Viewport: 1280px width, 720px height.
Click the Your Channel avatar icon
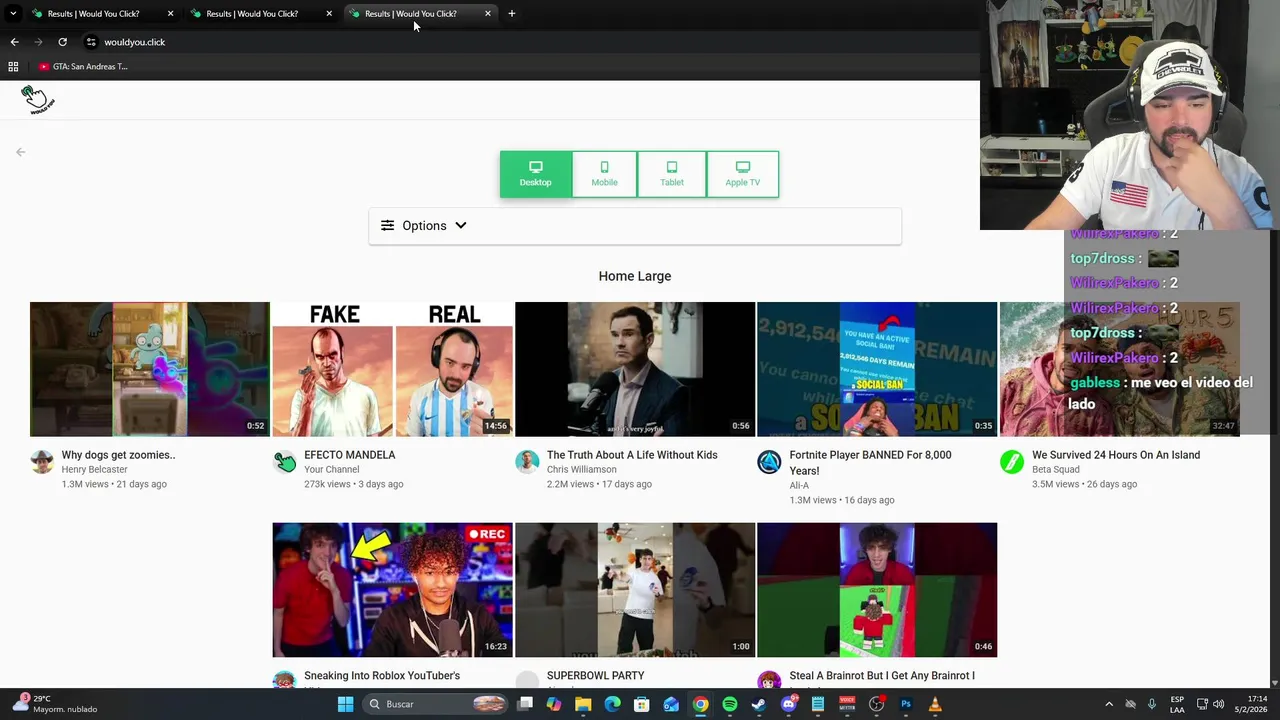285,462
